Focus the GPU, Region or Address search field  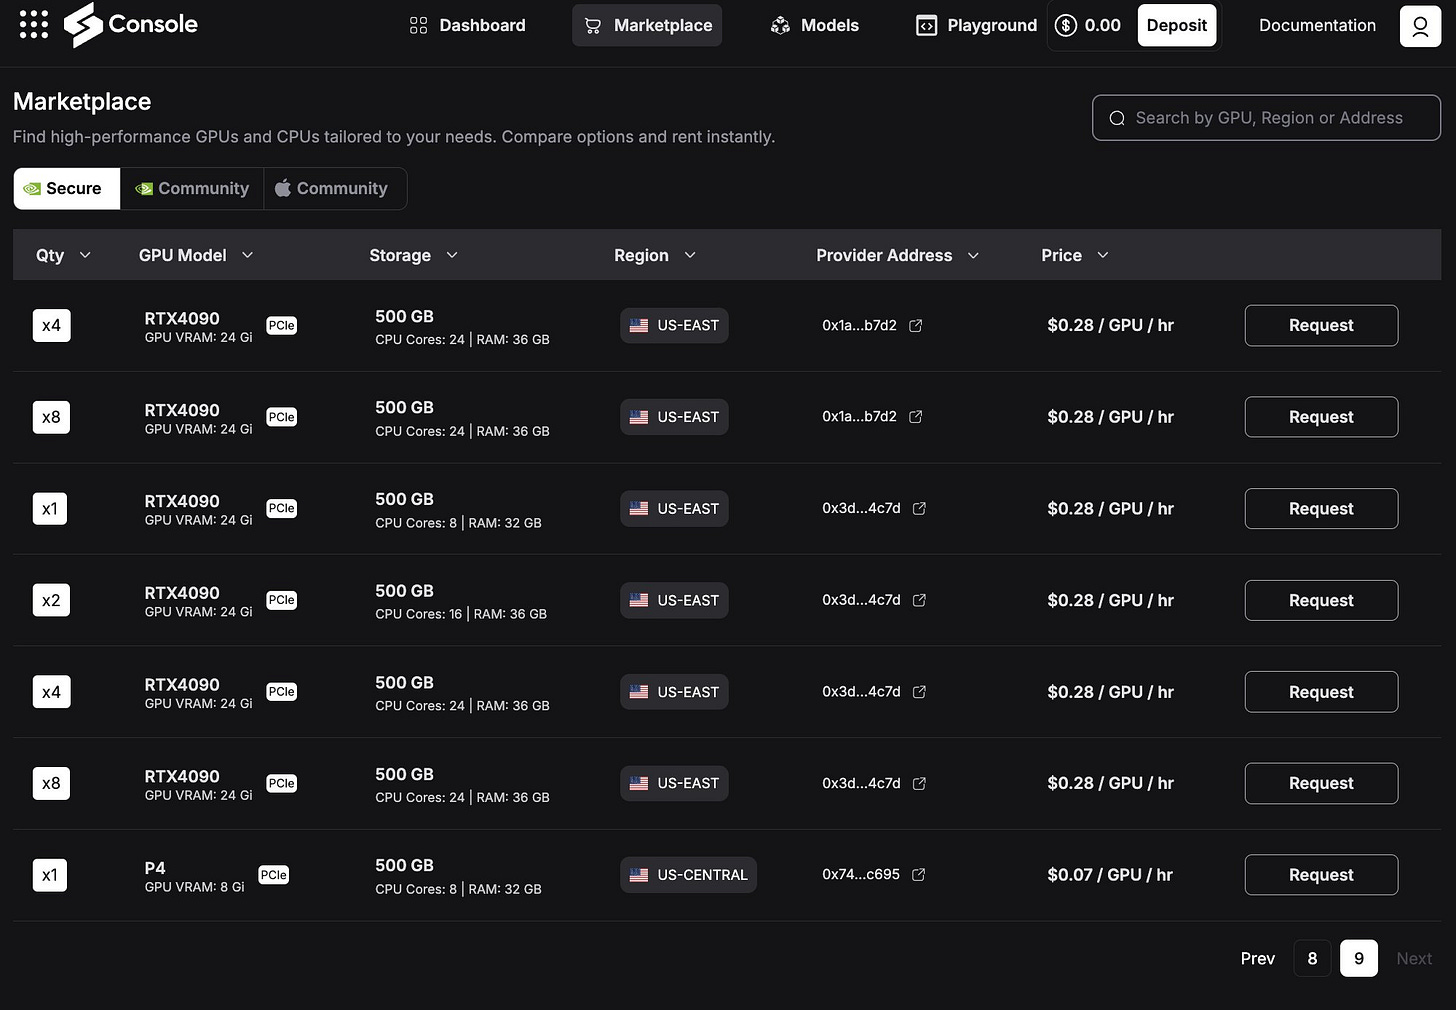pyautogui.click(x=1266, y=118)
